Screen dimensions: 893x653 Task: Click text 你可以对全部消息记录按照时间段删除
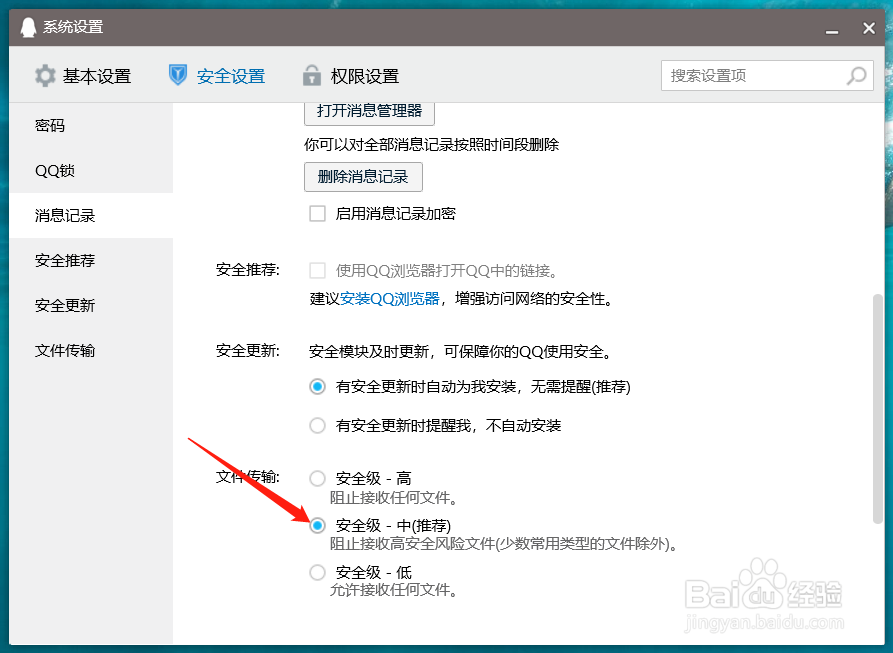[x=432, y=145]
